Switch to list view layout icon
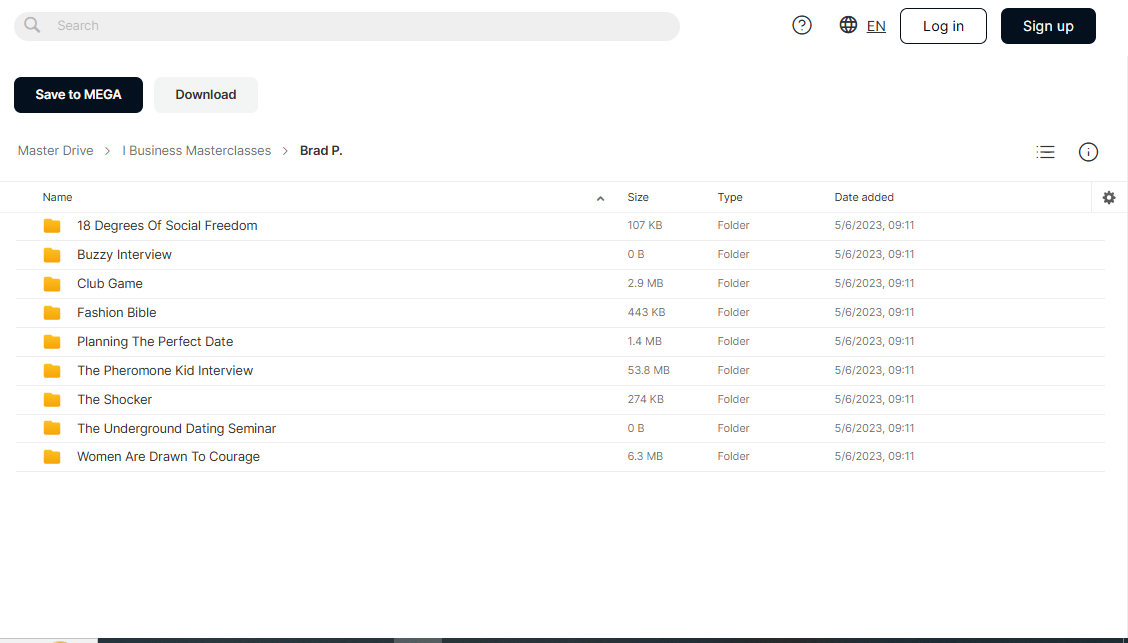The width and height of the screenshot is (1128, 643). pos(1045,152)
